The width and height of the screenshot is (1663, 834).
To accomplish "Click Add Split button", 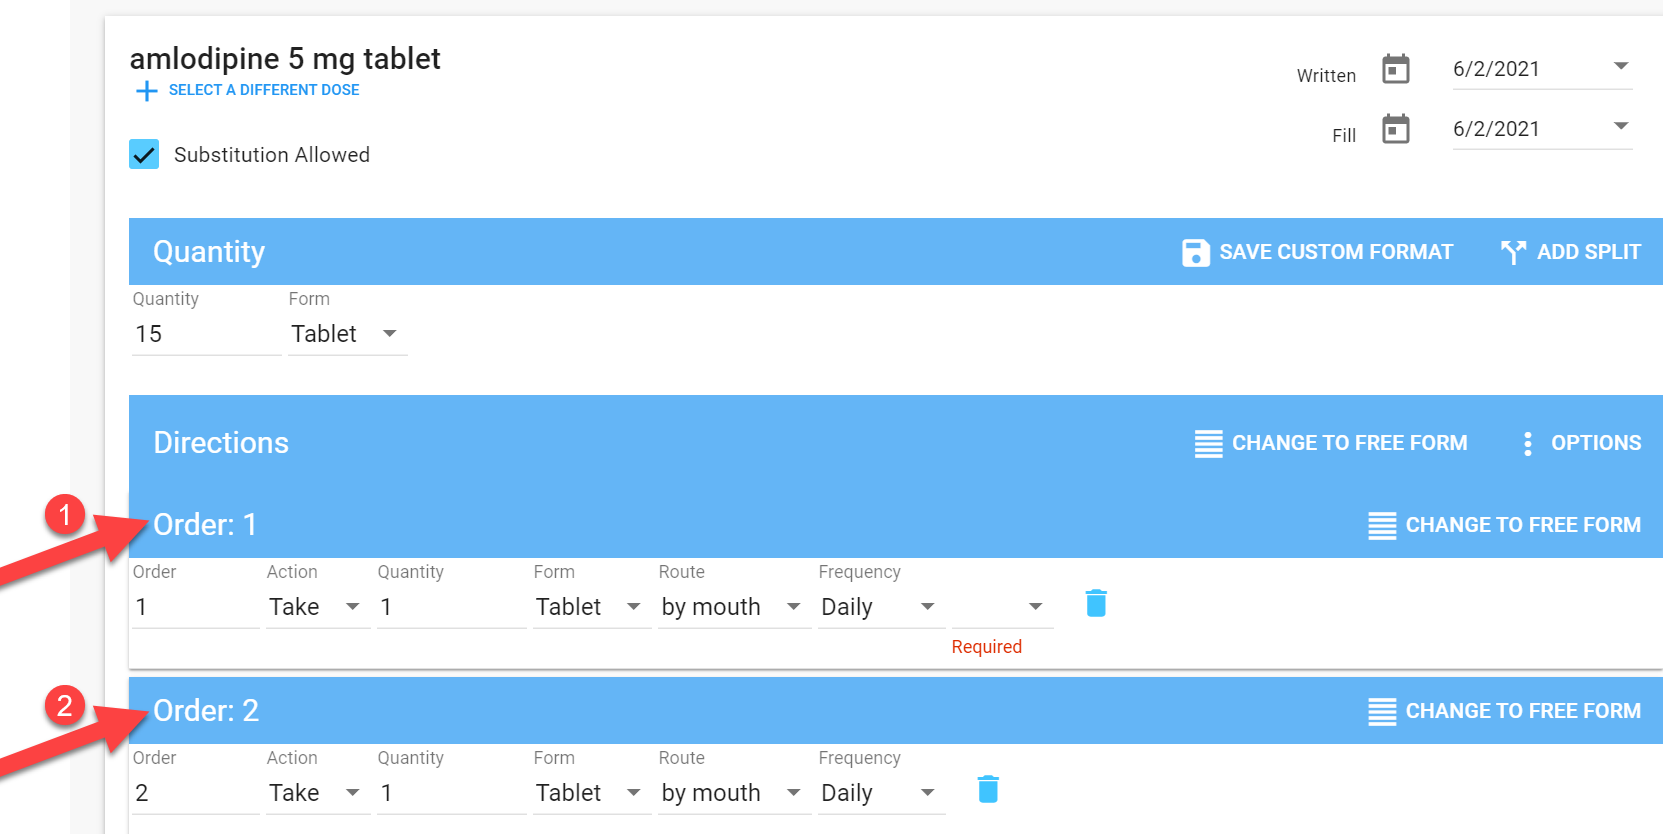I will coord(1571,252).
